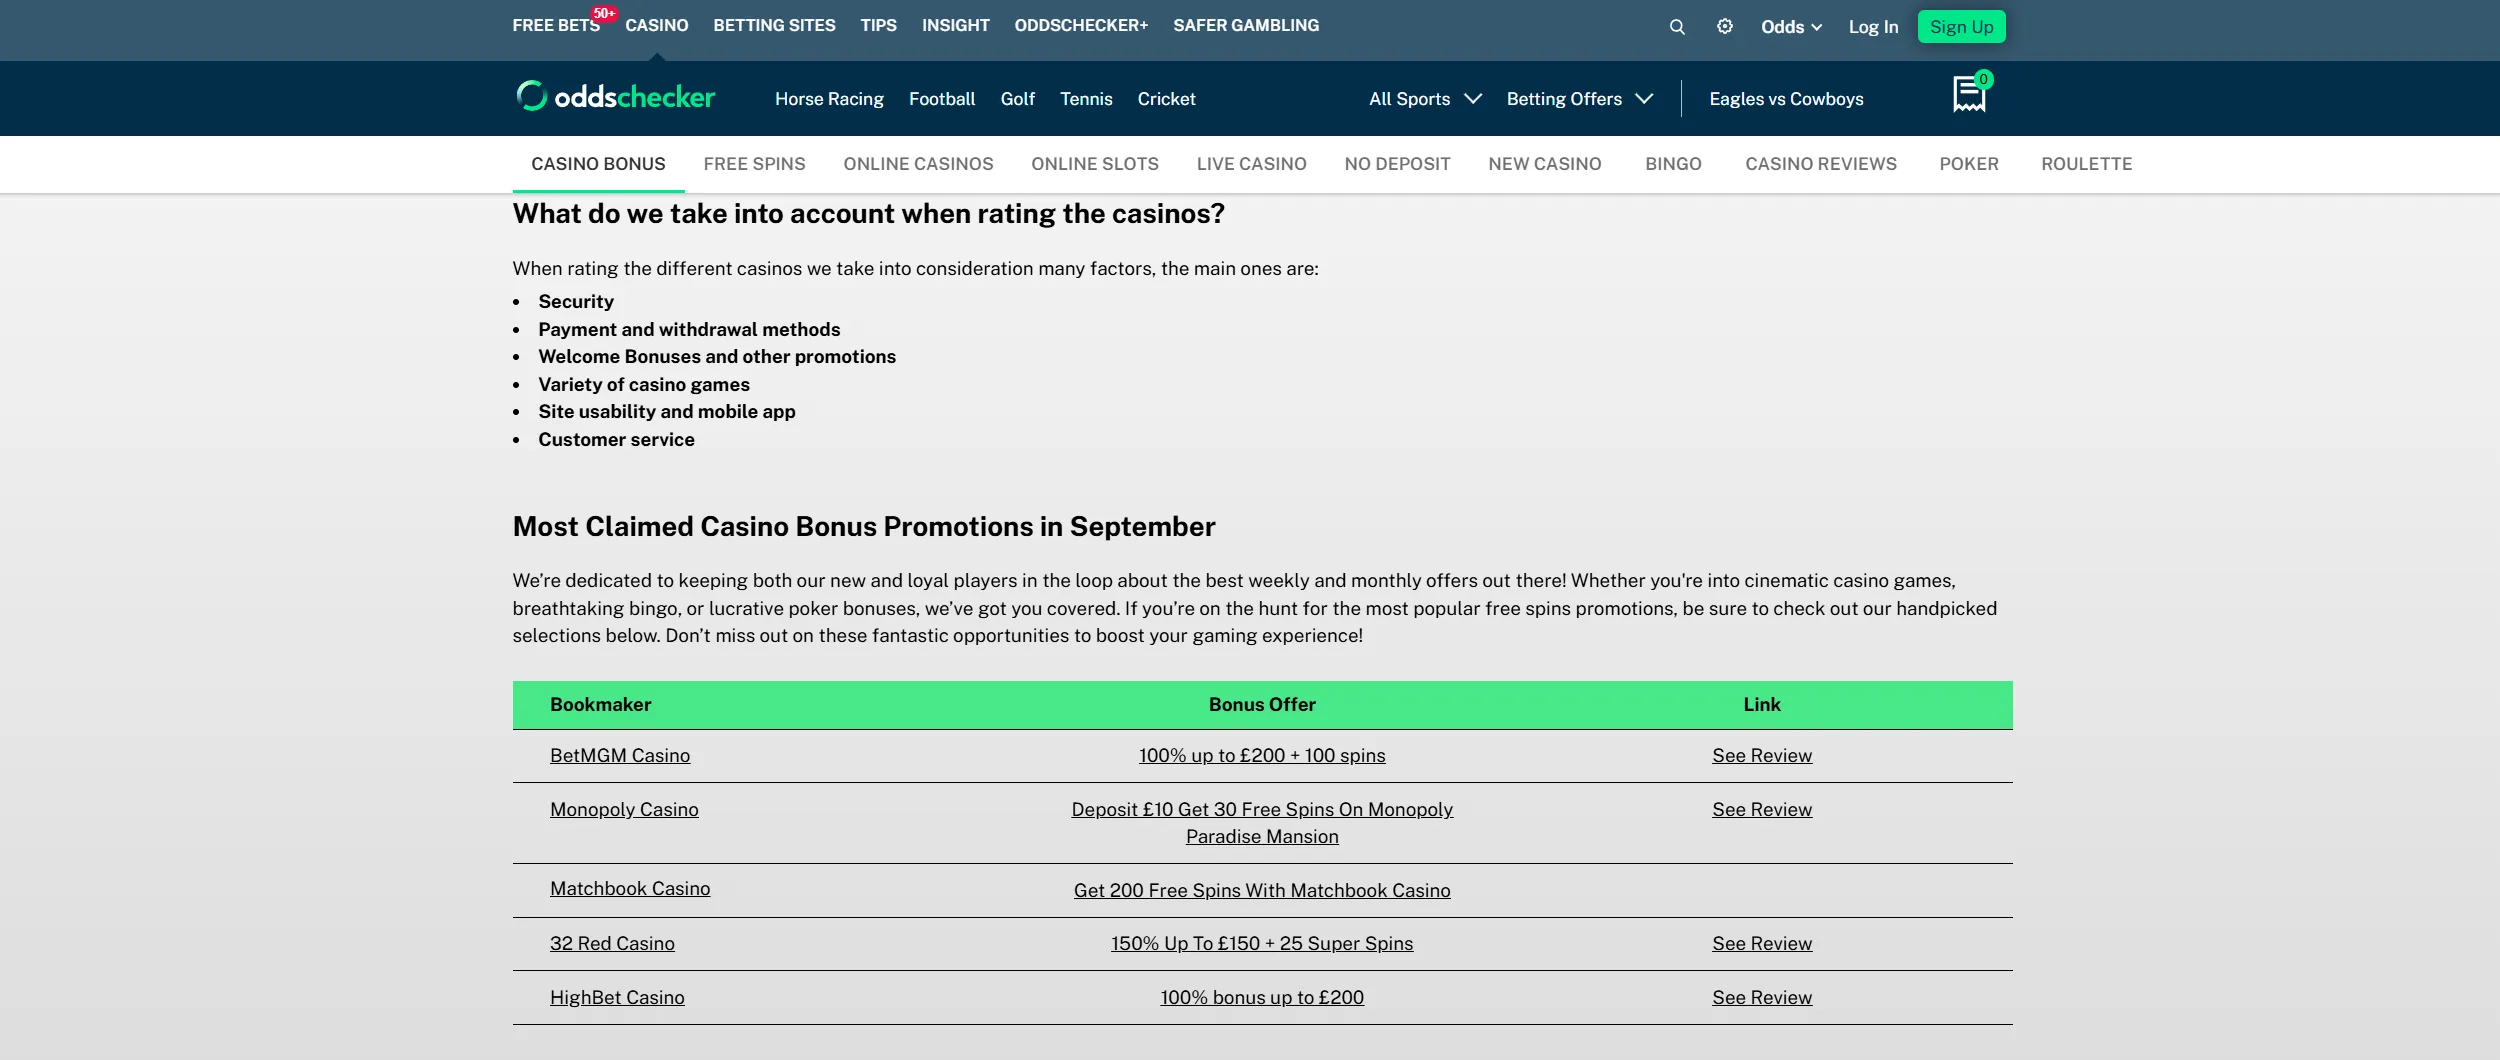Expand the Odds format dropdown
The height and width of the screenshot is (1060, 2500).
click(1791, 27)
